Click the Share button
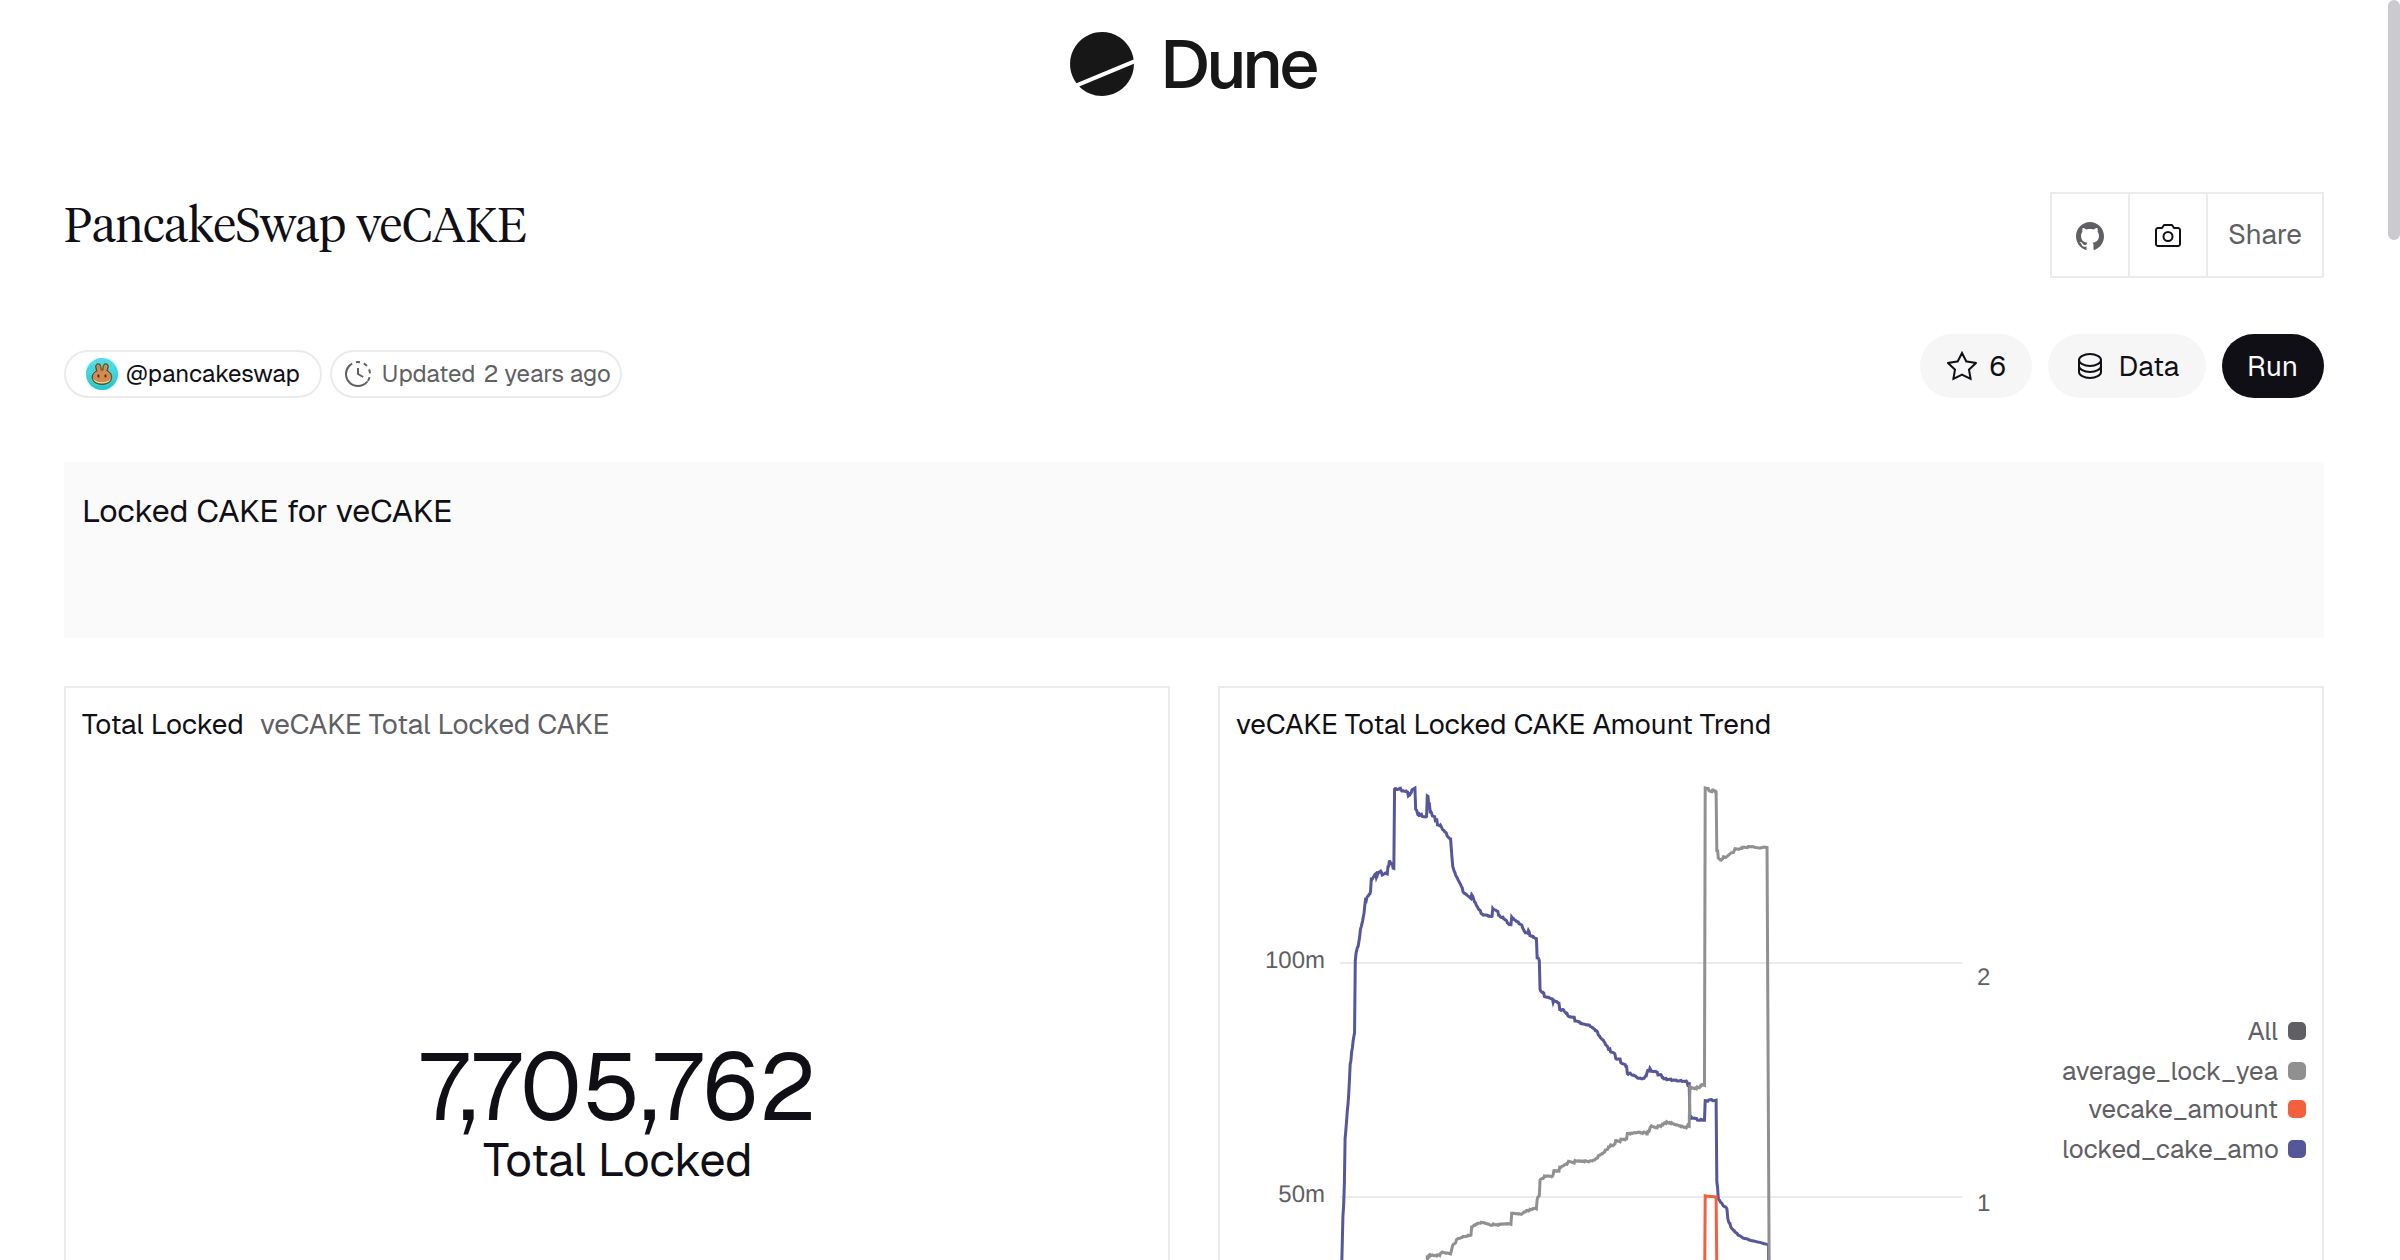Image resolution: width=2400 pixels, height=1260 pixels. point(2264,235)
